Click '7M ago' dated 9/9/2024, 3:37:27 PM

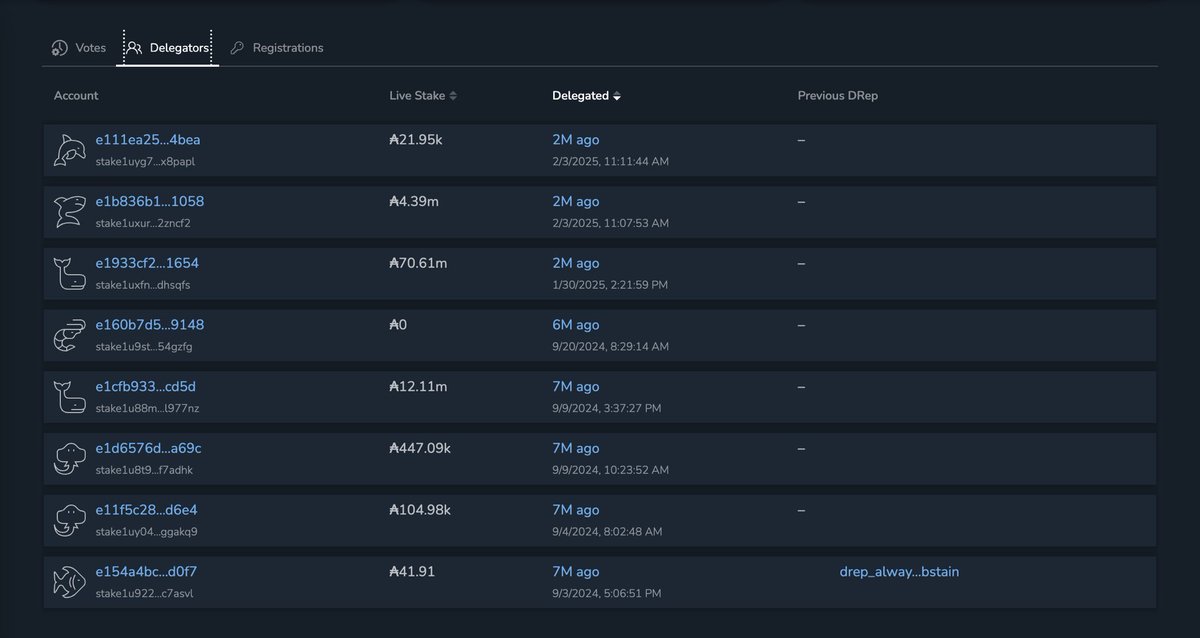[x=576, y=388]
